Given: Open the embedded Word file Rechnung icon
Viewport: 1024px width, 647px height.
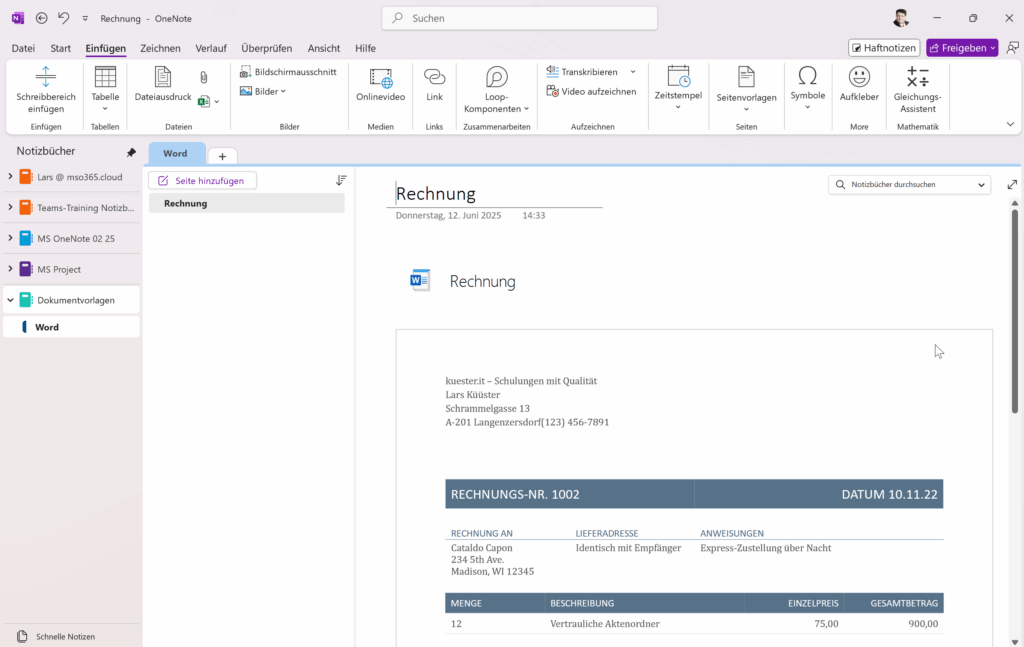Looking at the screenshot, I should [419, 280].
